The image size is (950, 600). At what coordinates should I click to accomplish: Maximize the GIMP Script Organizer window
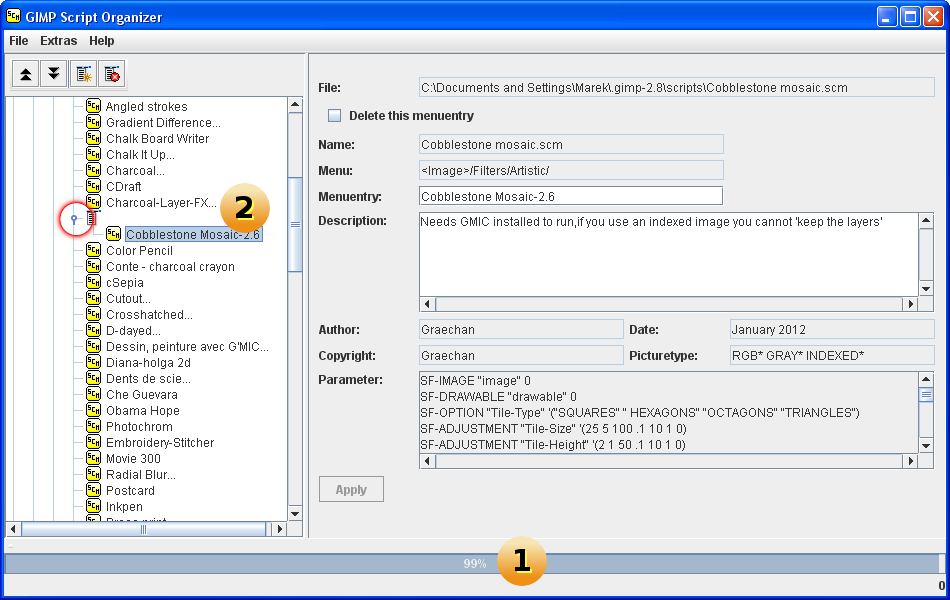(910, 17)
